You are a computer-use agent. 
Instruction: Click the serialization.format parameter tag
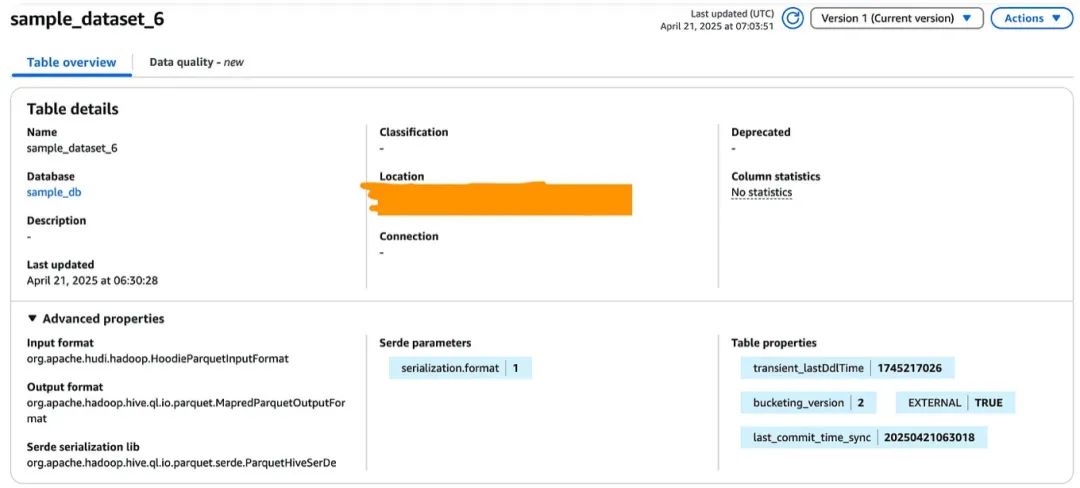click(x=460, y=368)
